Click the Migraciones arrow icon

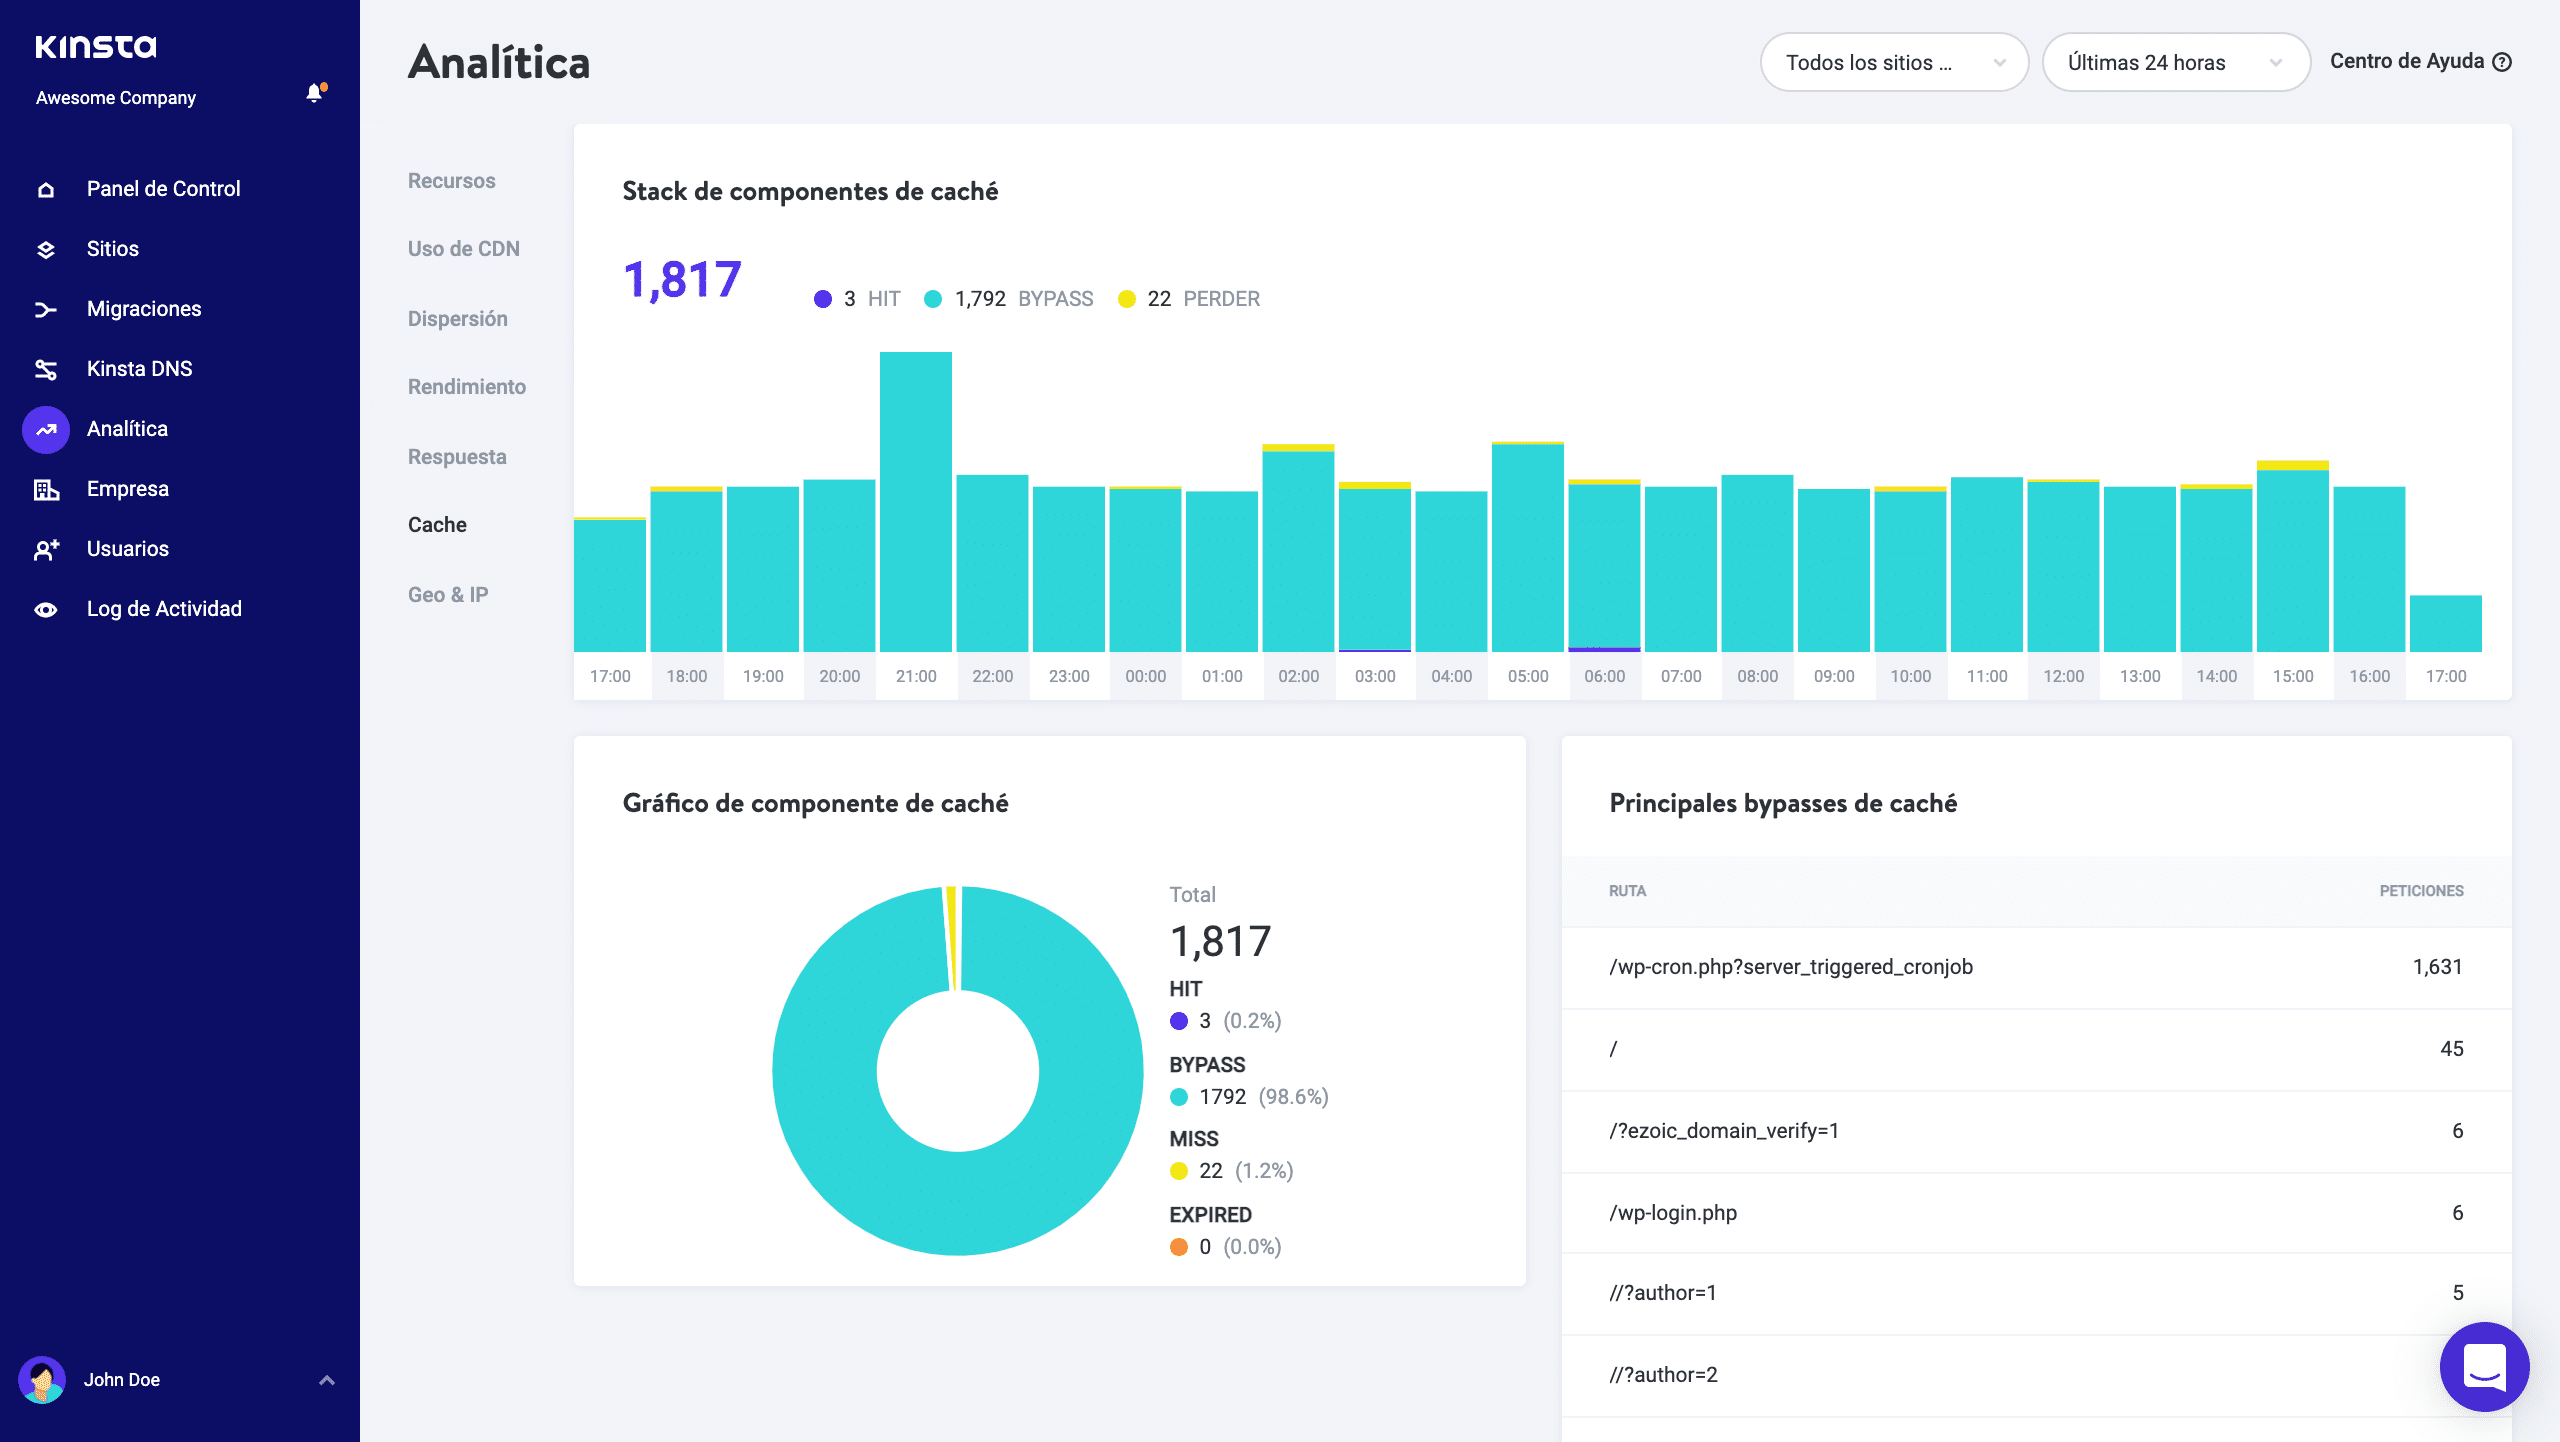(x=46, y=310)
